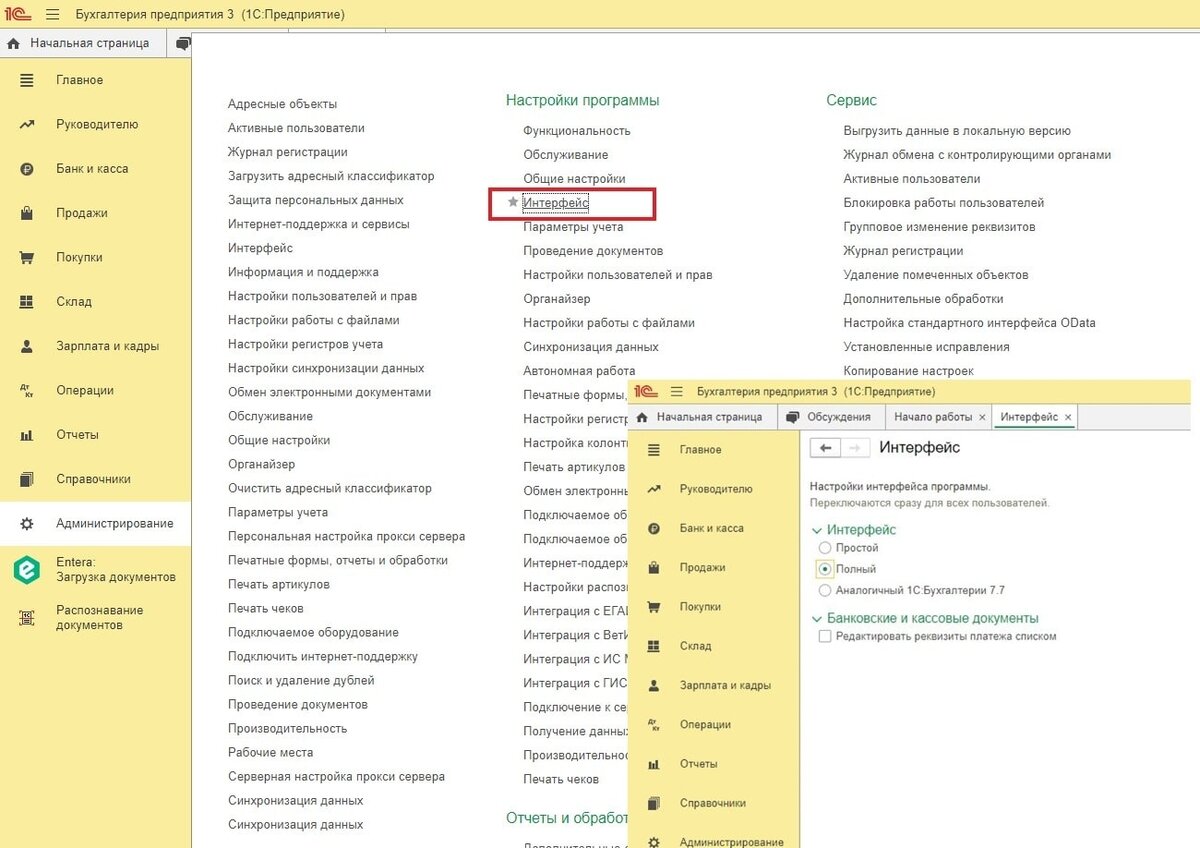Image resolution: width=1200 pixels, height=848 pixels.
Task: Click the Отчеты bar chart icon in main sidebar
Action: click(27, 435)
